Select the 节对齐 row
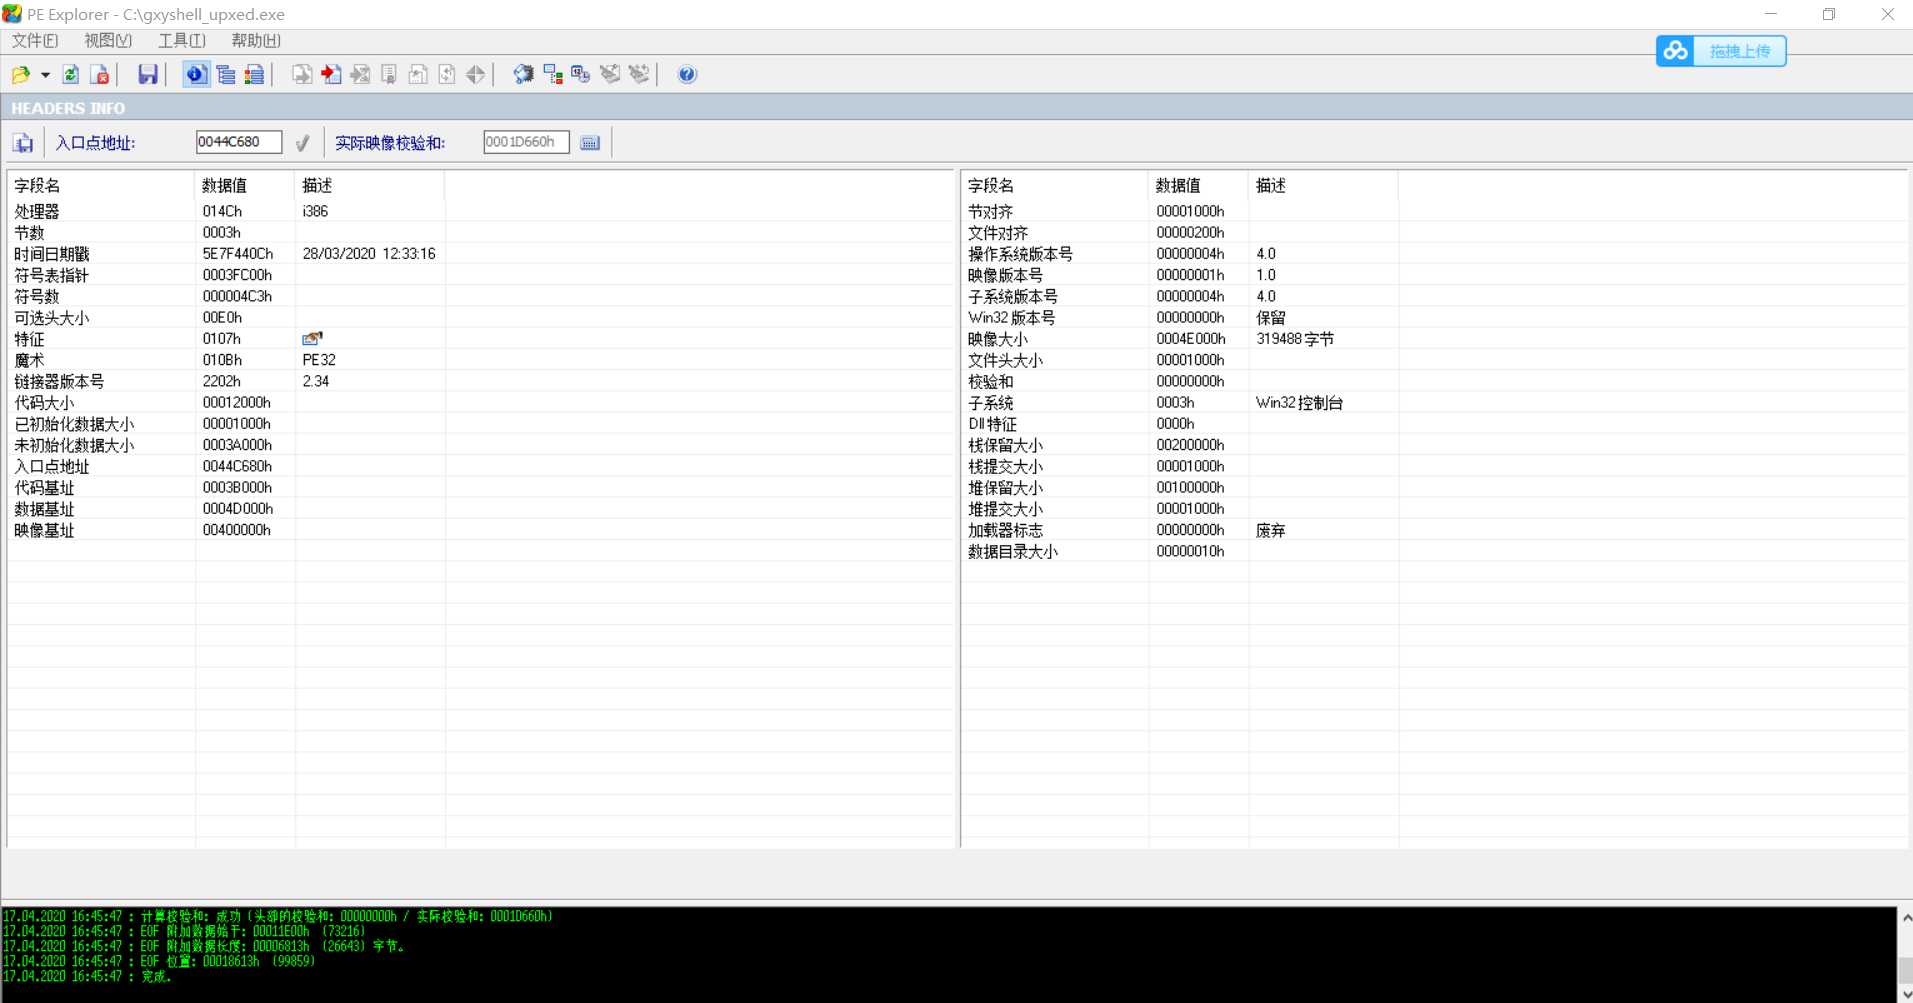 pyautogui.click(x=1434, y=211)
